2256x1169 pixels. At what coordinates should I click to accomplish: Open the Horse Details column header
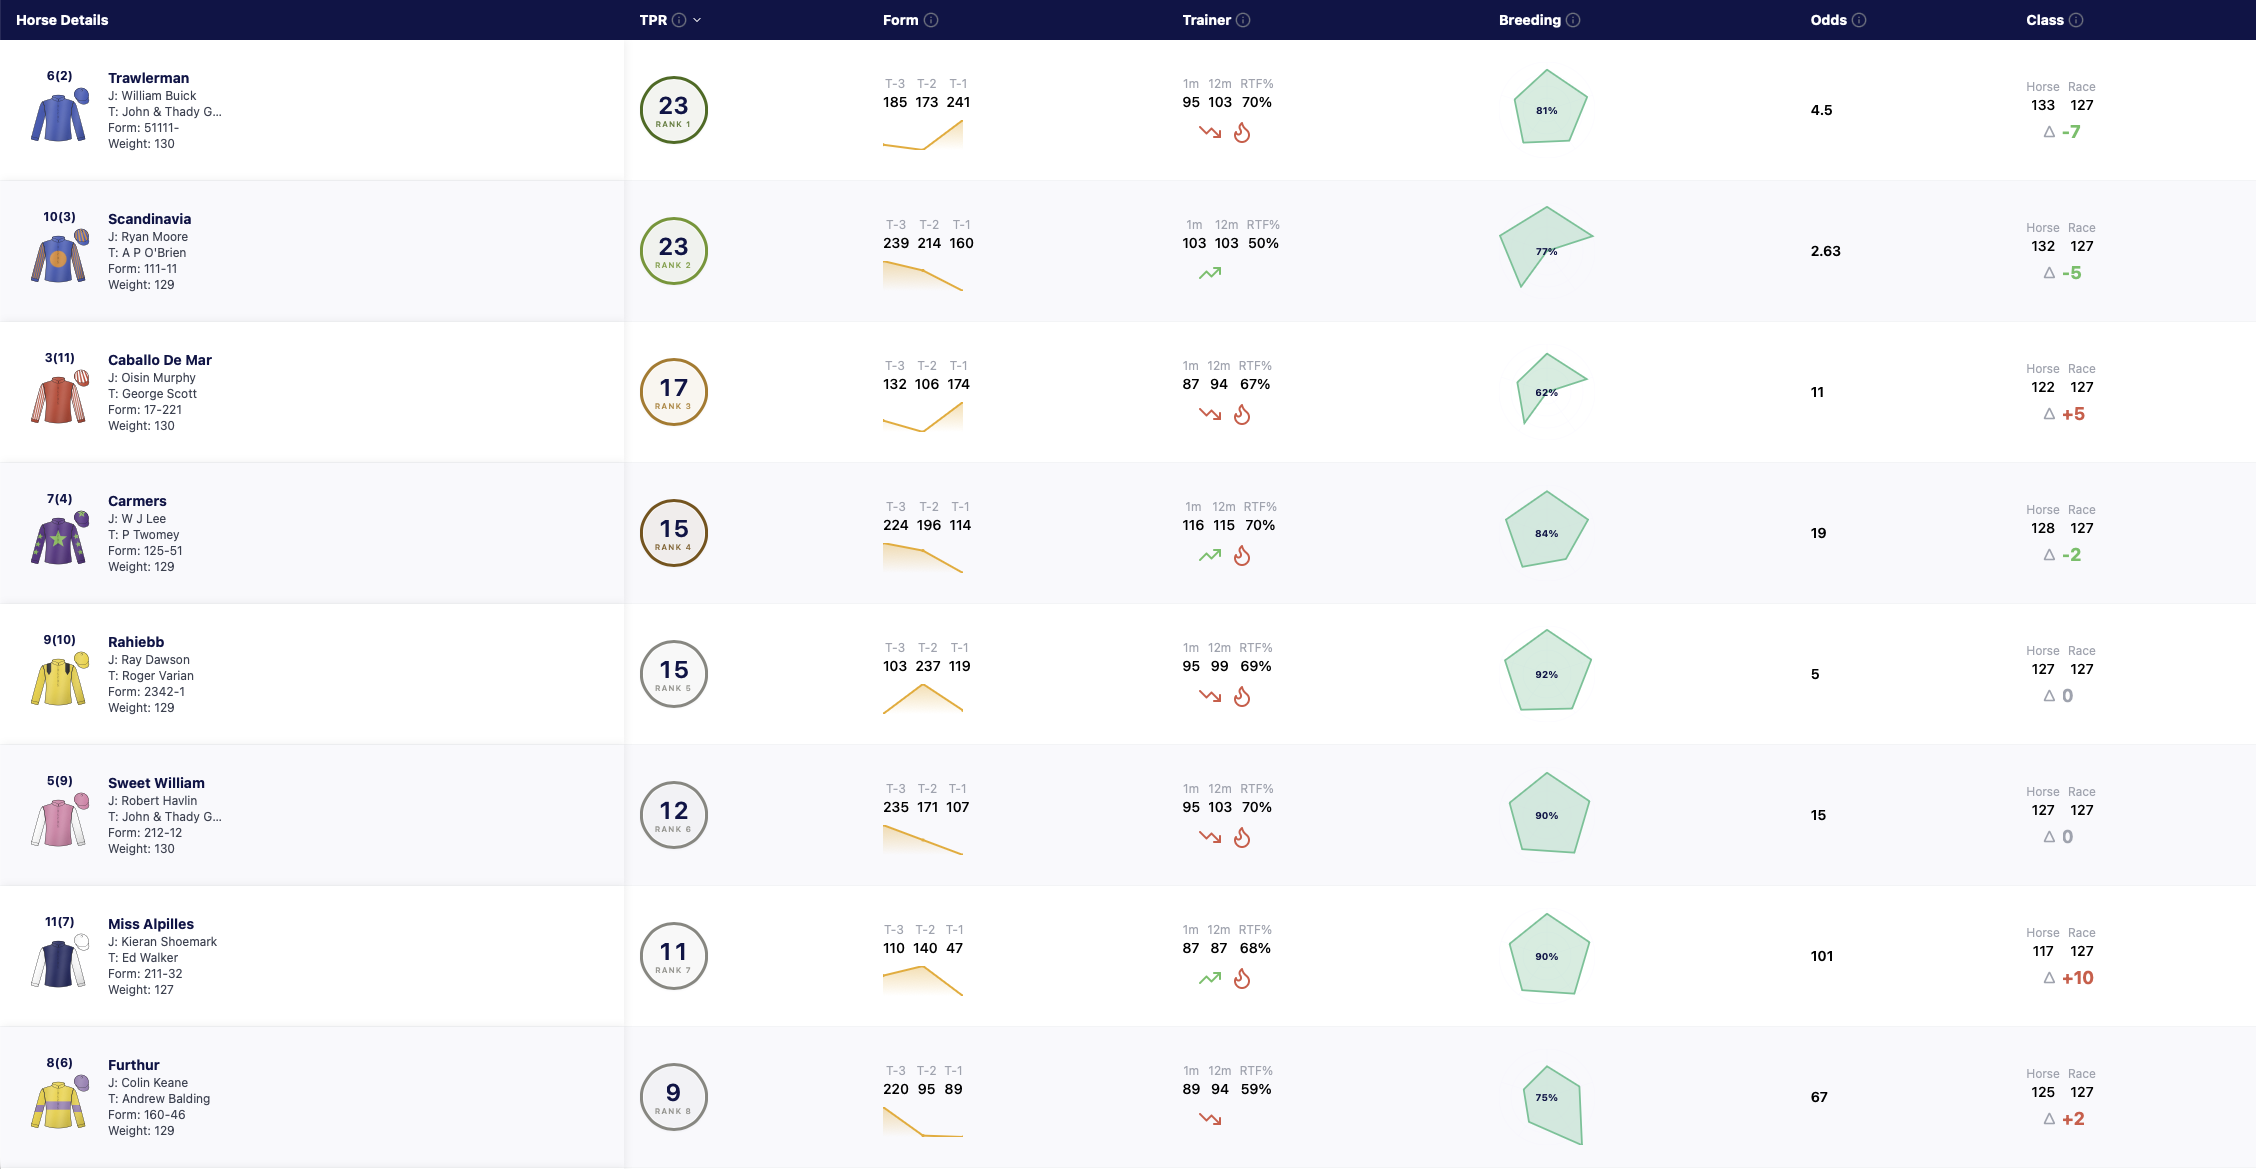[62, 20]
